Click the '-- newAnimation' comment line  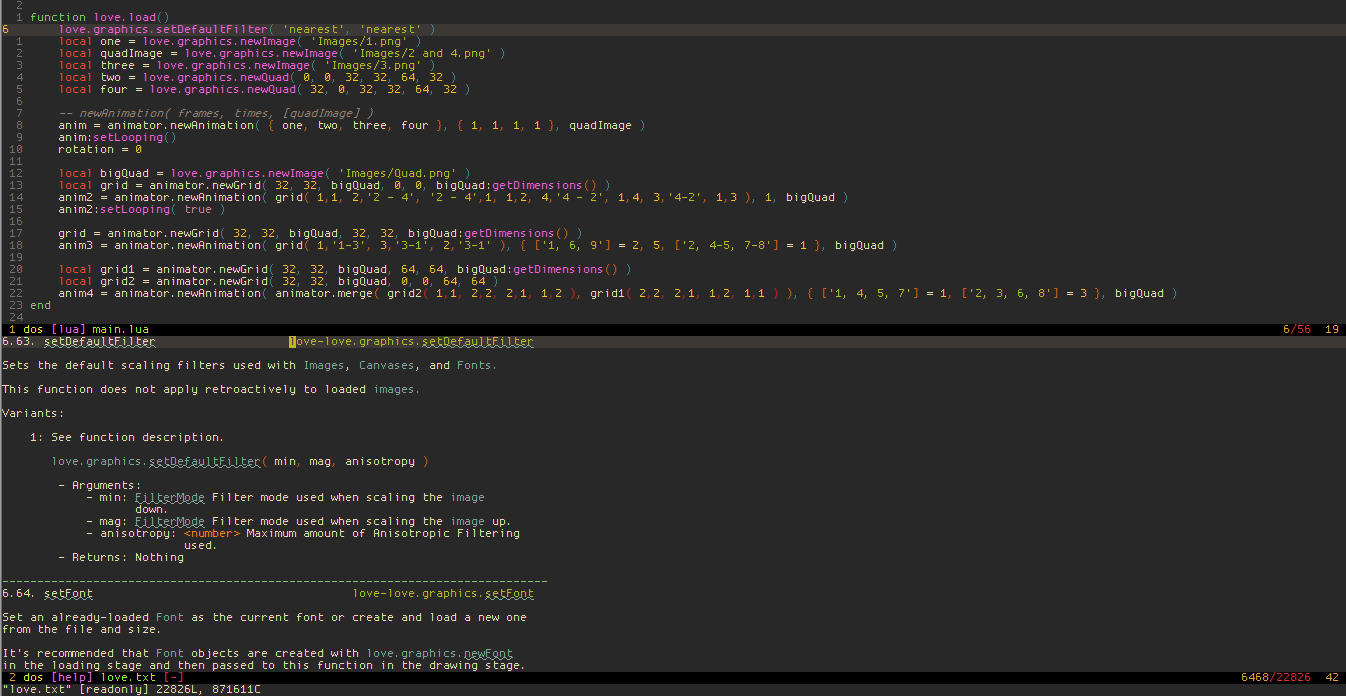pos(215,114)
